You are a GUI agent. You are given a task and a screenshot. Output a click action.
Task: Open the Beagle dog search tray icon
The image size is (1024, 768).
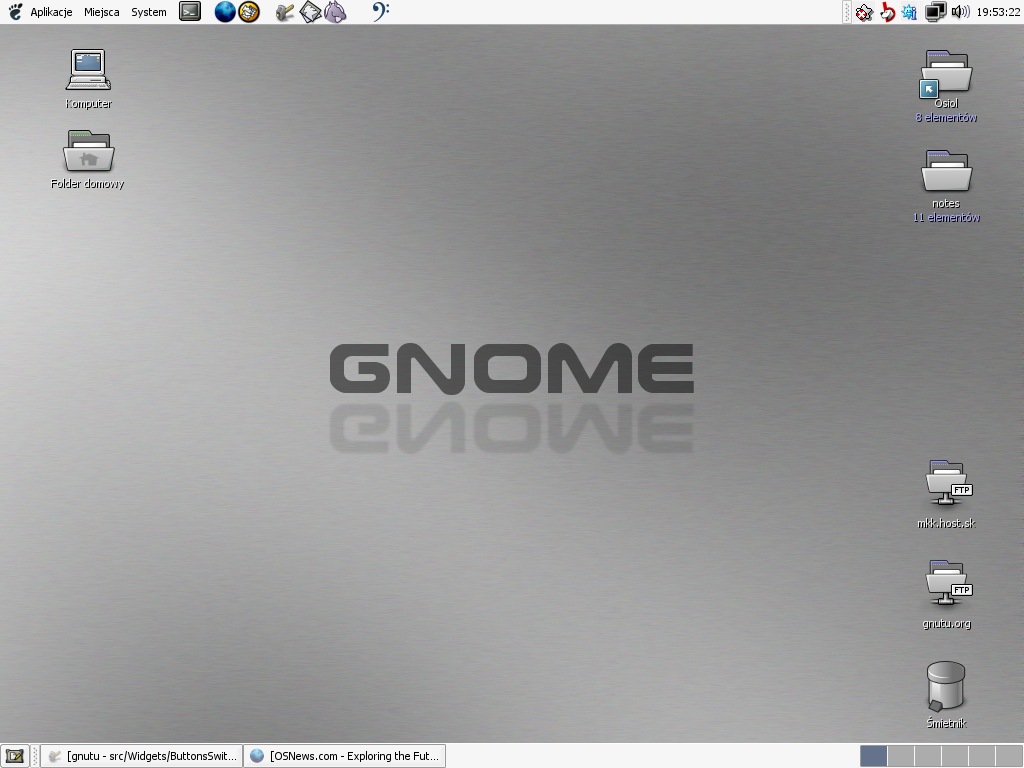(887, 12)
